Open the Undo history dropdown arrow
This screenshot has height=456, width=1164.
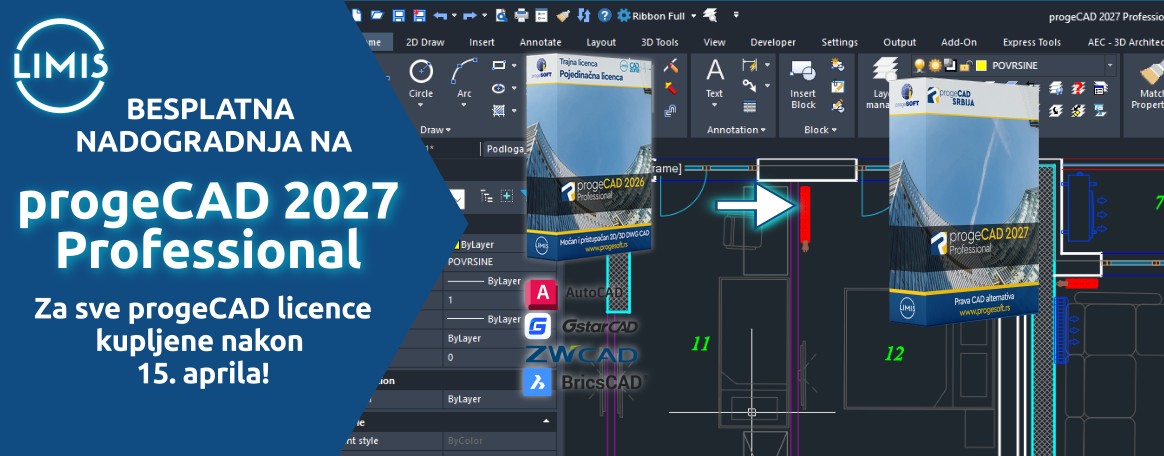[454, 15]
